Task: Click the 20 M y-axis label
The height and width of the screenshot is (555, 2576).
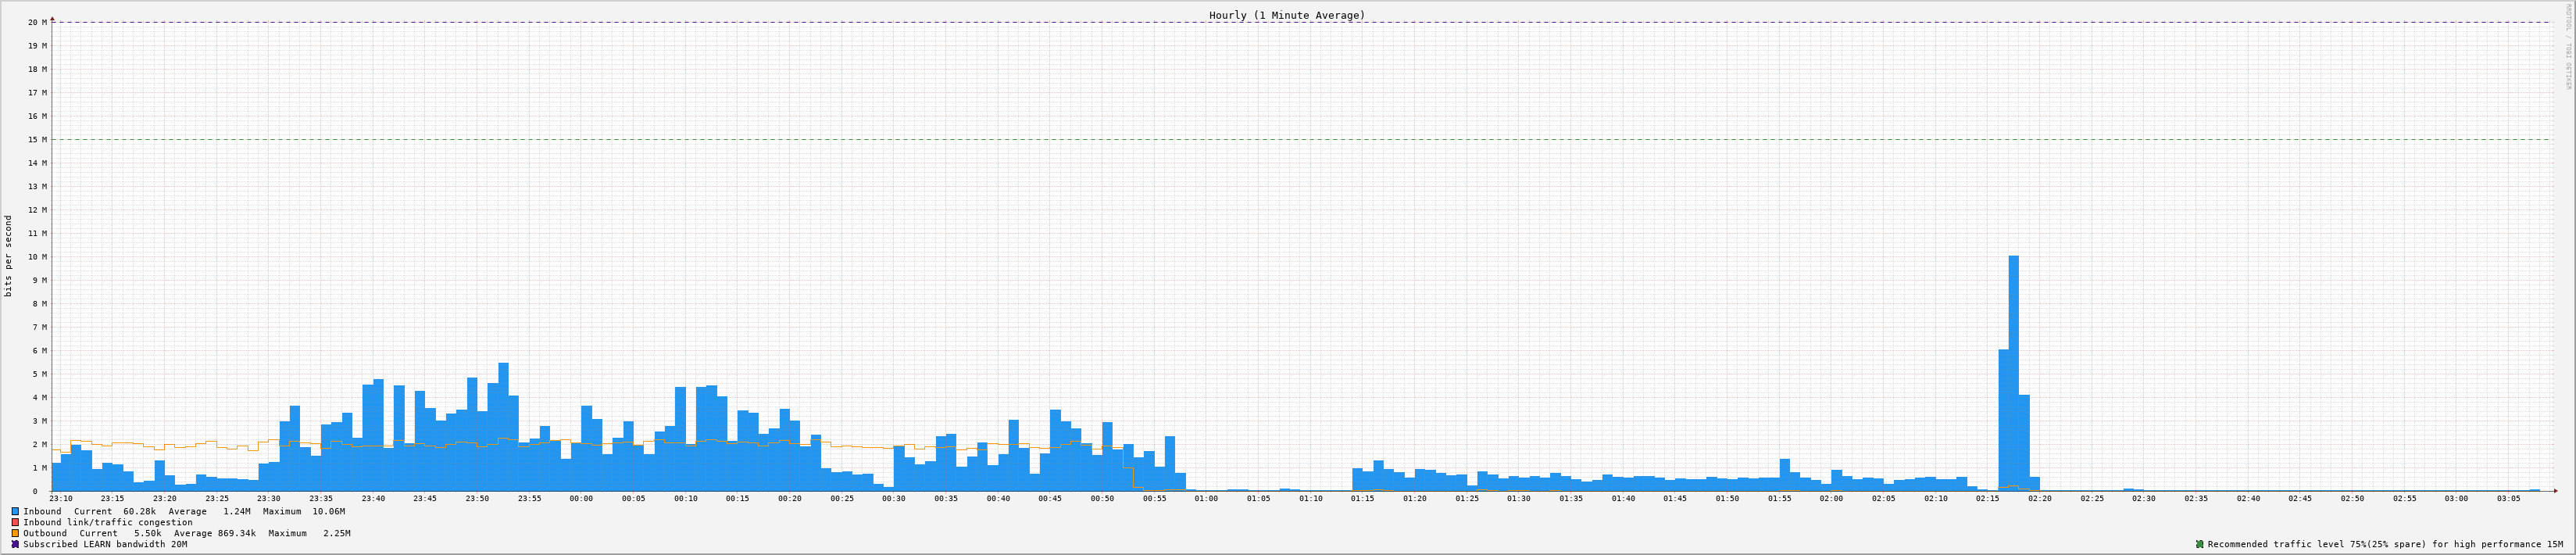Action: pos(37,22)
